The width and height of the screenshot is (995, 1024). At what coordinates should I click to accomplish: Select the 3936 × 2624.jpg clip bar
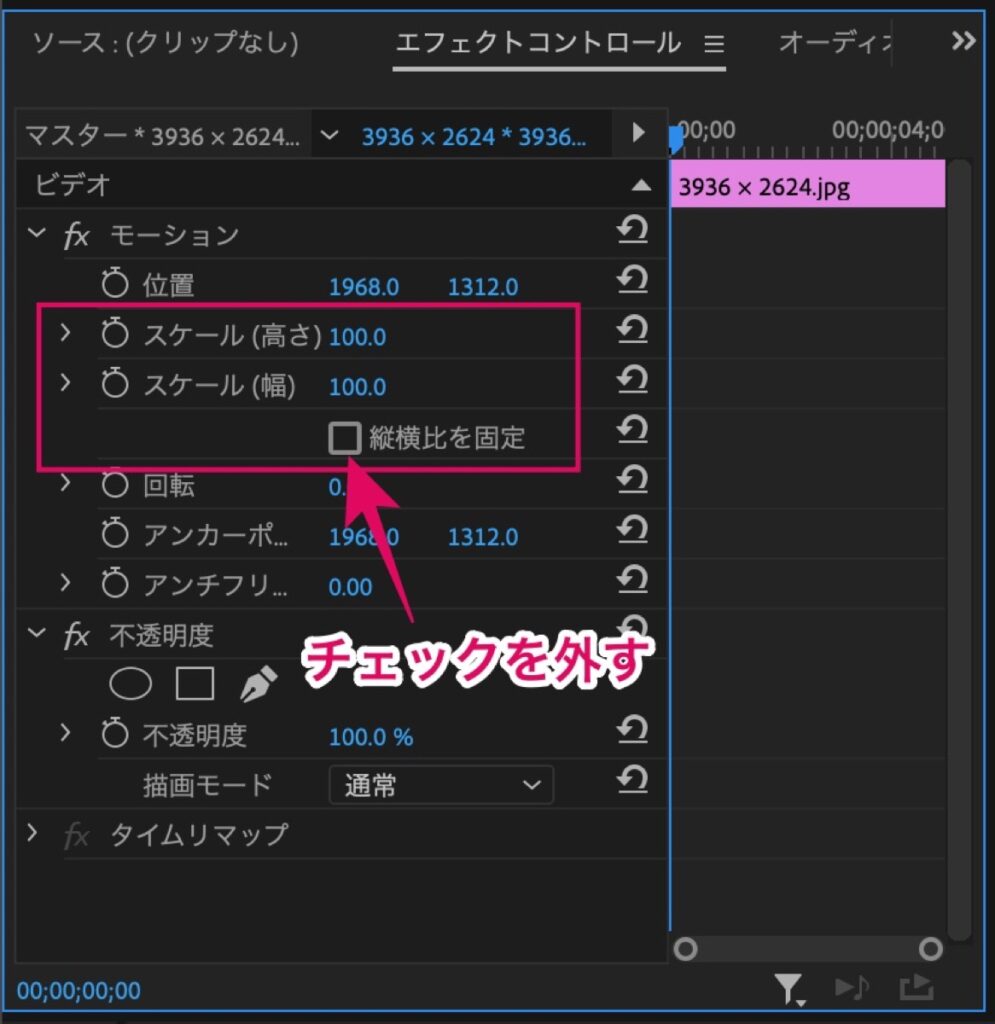coord(808,184)
